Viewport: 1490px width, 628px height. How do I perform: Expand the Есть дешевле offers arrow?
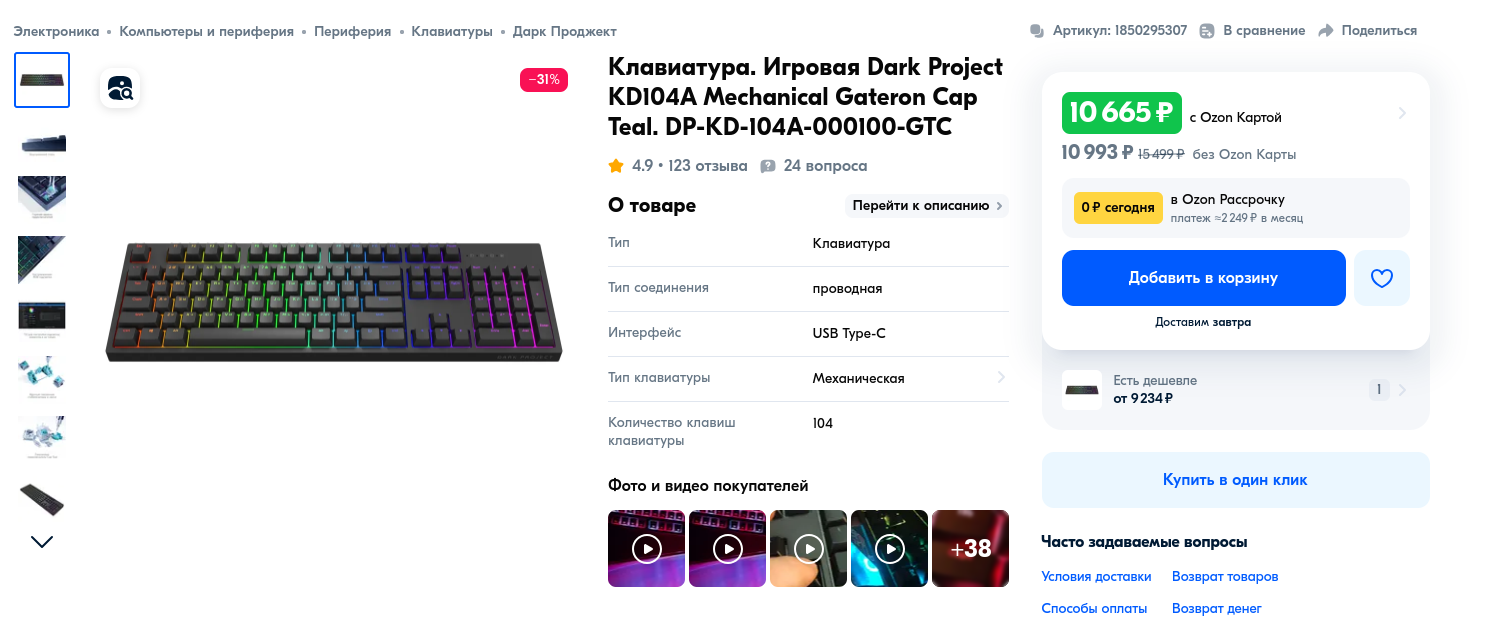click(1402, 390)
